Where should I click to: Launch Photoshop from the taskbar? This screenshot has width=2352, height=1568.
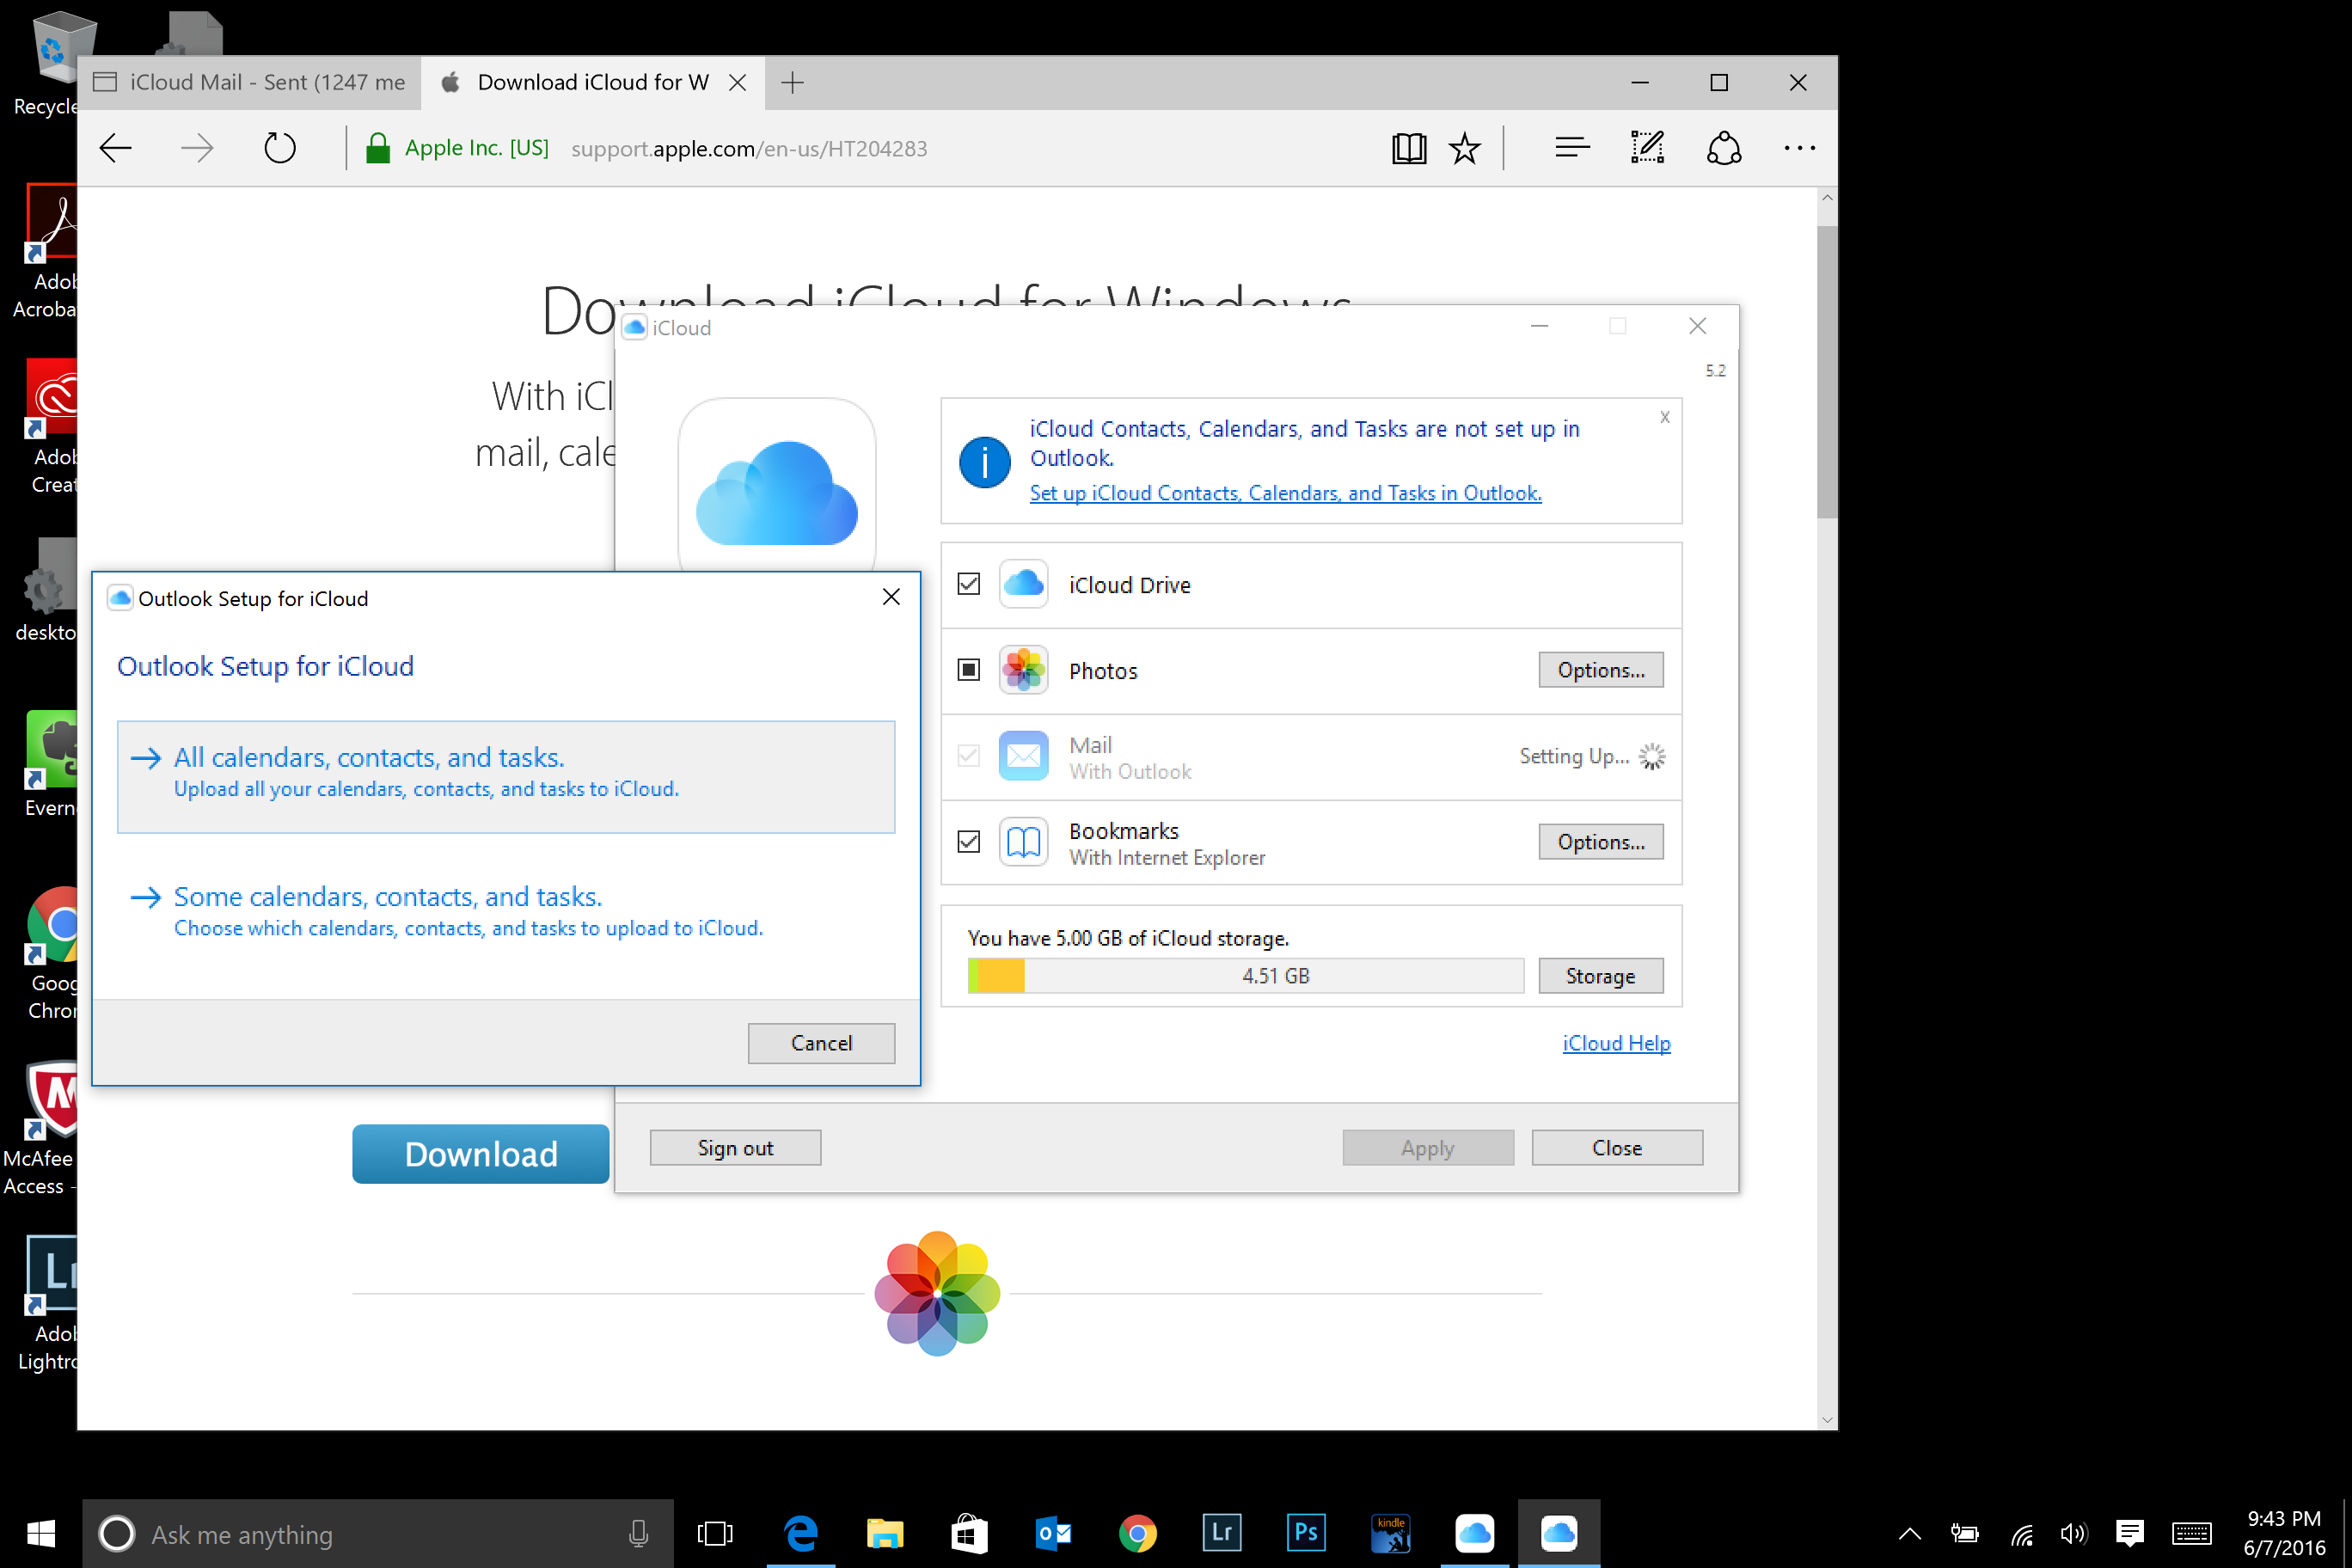pos(1306,1533)
